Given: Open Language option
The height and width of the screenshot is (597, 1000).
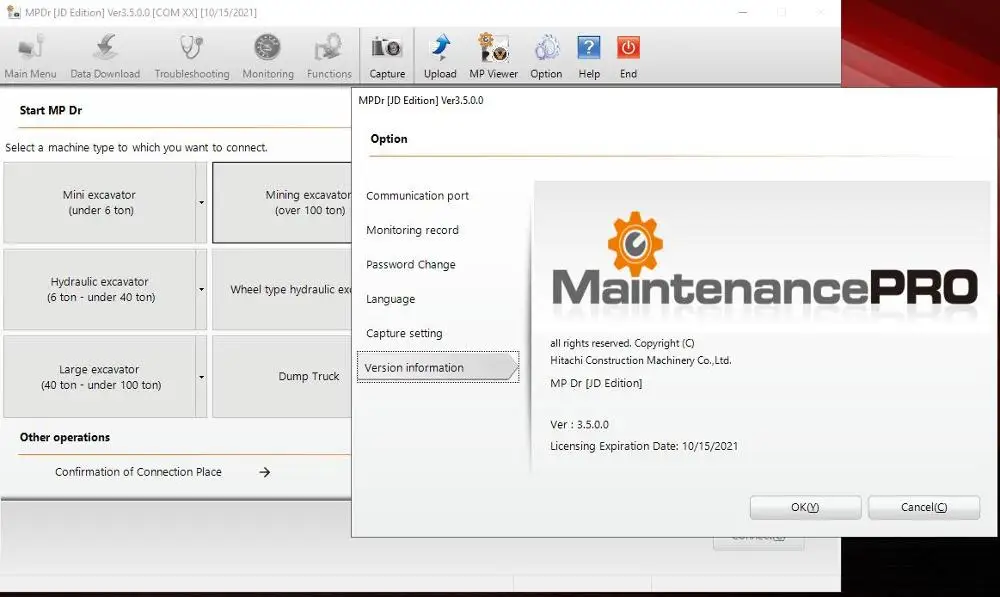Looking at the screenshot, I should click(x=390, y=299).
